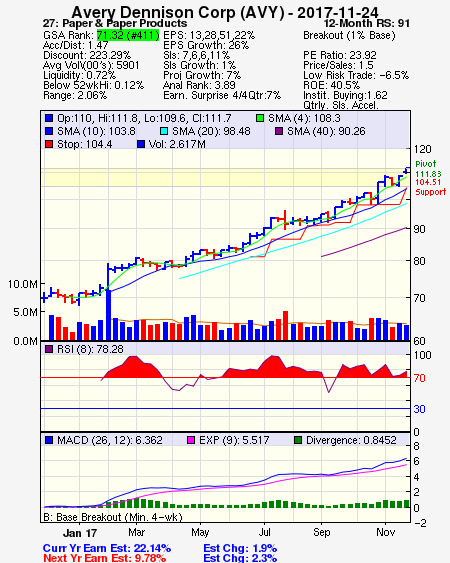450x563 pixels.
Task: Click the 'Jan 17' axis label
Action: click(80, 533)
